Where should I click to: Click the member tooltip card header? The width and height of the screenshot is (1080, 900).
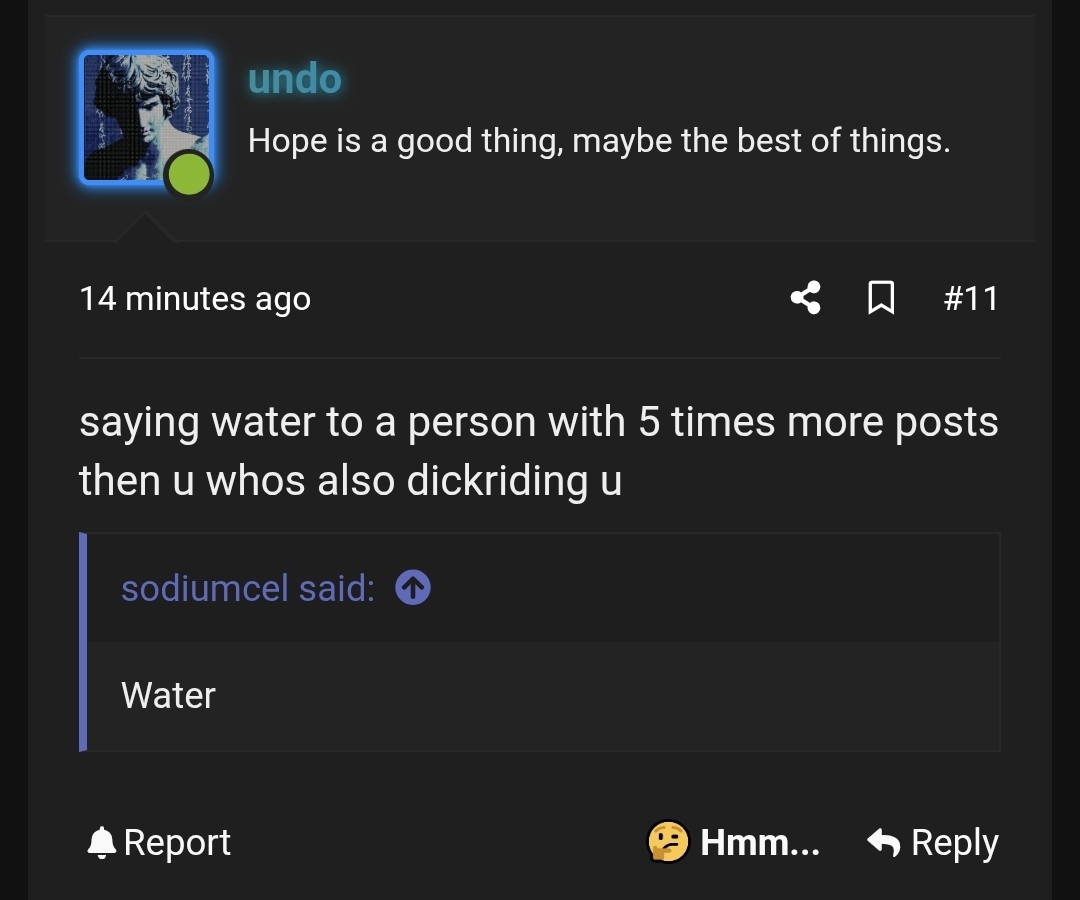[540, 120]
